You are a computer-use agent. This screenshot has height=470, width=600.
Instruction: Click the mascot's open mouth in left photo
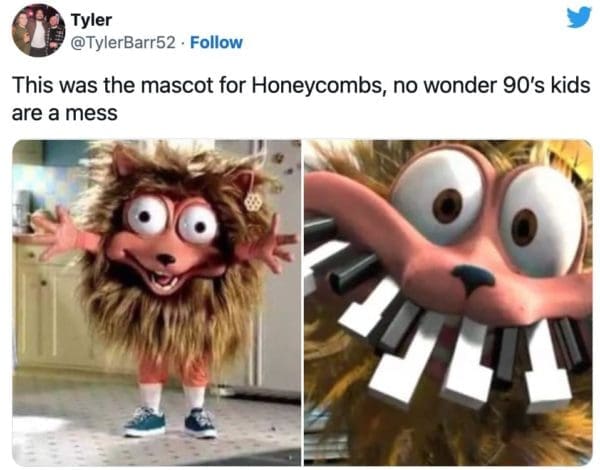pyautogui.click(x=165, y=280)
